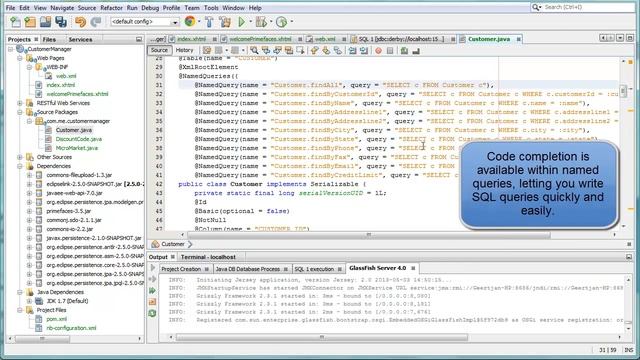Open the Profile Project dropdown arrow
The height and width of the screenshot is (360, 640).
tap(291, 22)
